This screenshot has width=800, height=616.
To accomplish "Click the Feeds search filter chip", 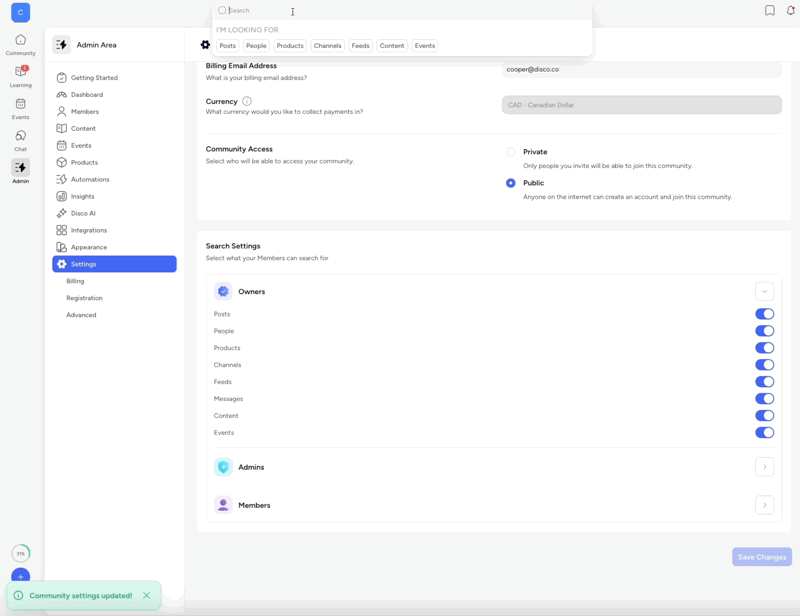I will (x=360, y=45).
